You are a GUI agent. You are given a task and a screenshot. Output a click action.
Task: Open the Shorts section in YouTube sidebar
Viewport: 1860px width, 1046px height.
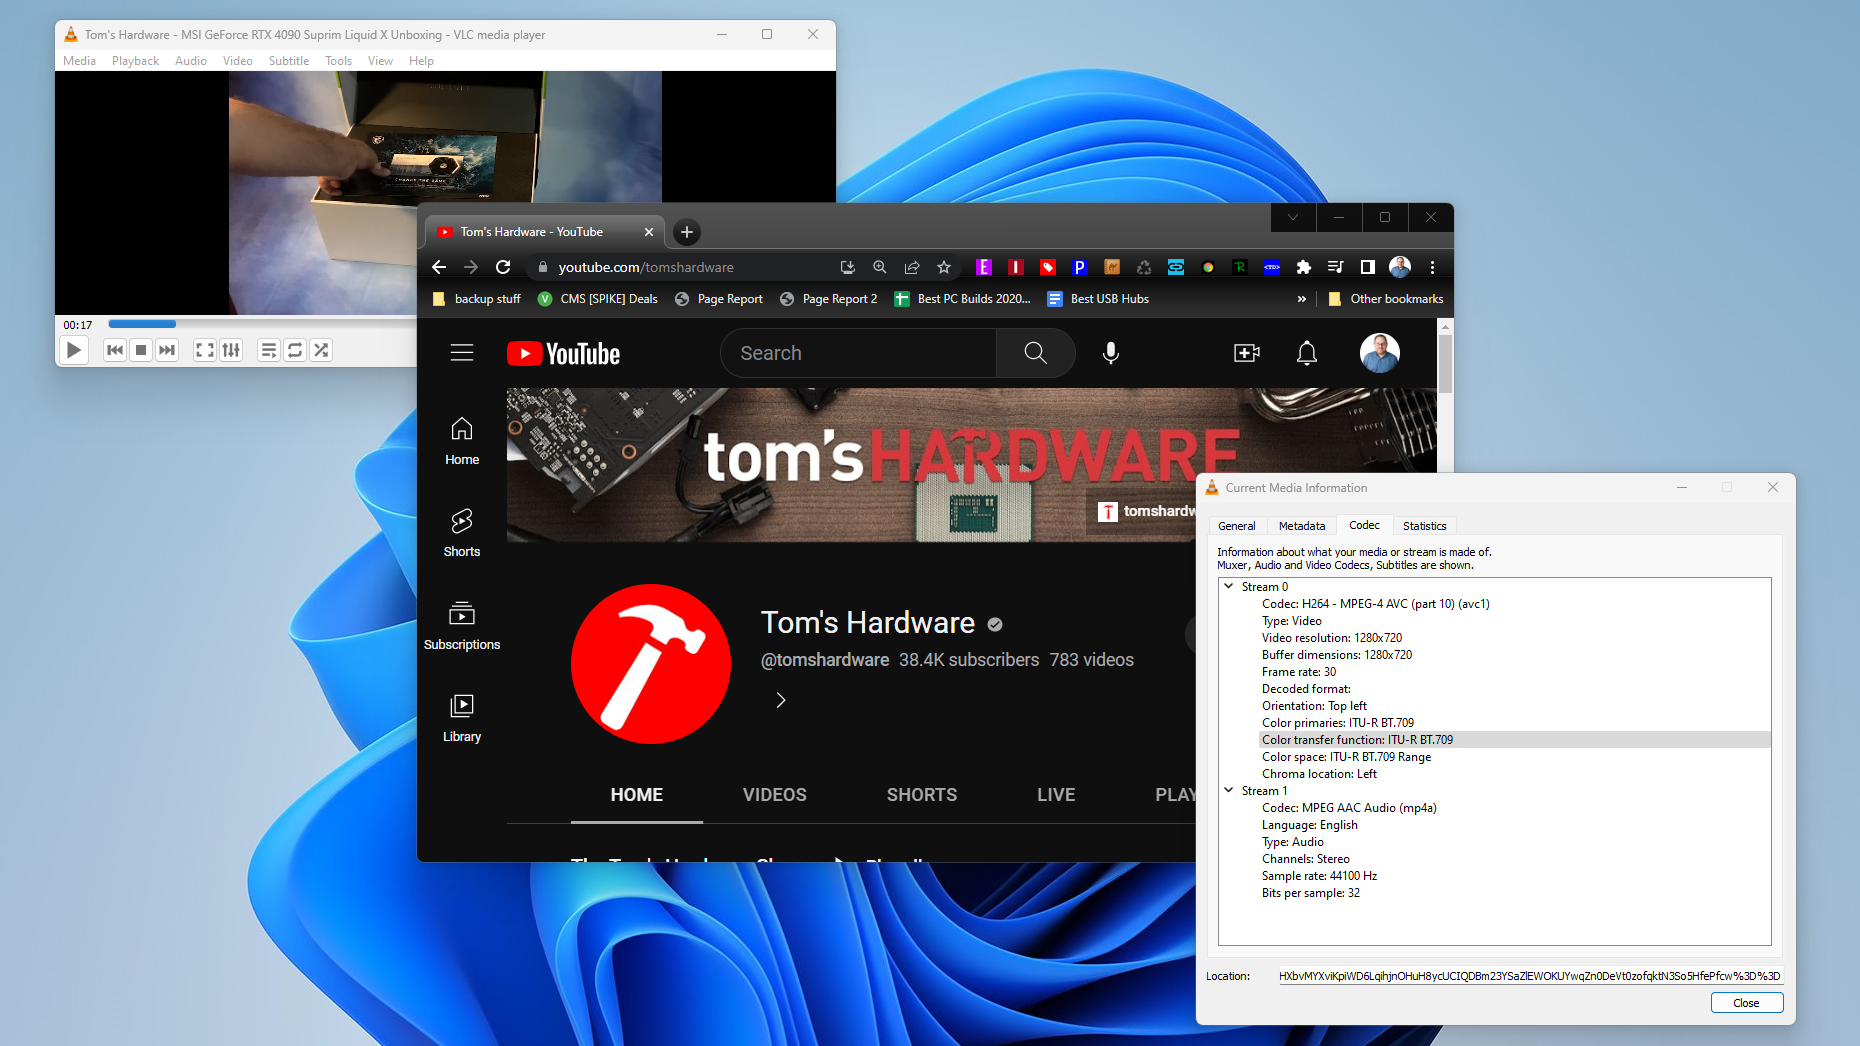[x=461, y=532]
